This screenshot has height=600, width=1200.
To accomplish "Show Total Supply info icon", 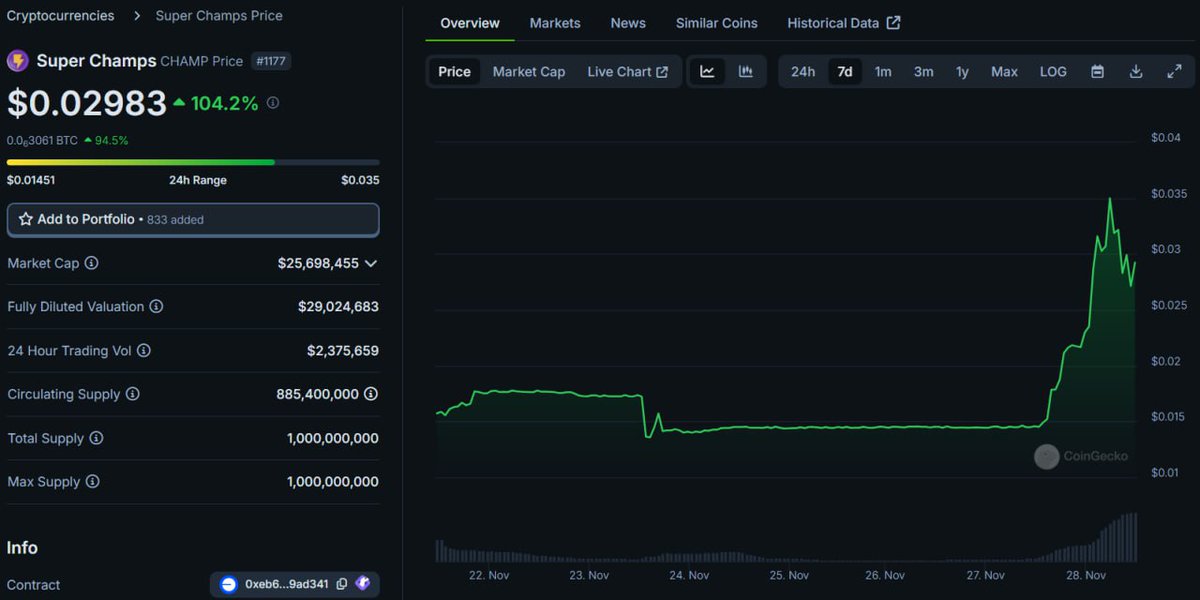I will [96, 438].
